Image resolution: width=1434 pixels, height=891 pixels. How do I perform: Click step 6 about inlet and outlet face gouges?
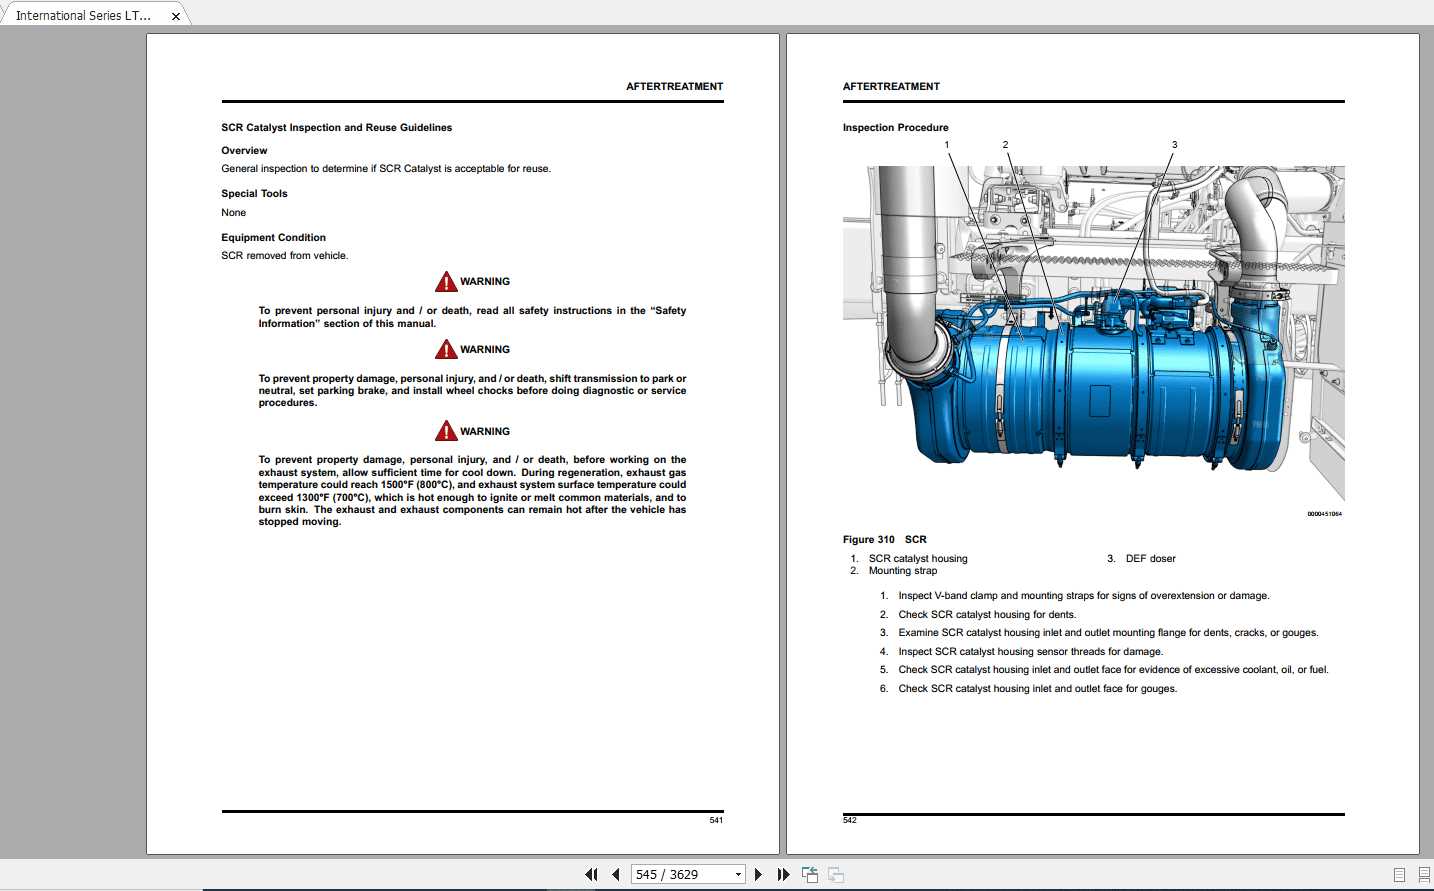(x=1037, y=689)
